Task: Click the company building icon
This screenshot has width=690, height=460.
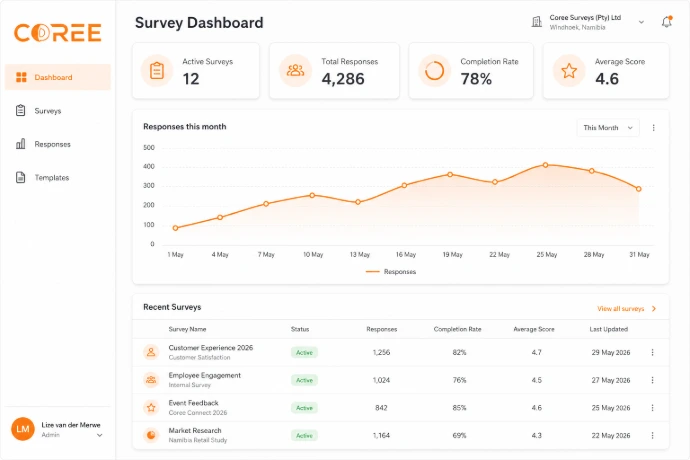Action: (536, 22)
